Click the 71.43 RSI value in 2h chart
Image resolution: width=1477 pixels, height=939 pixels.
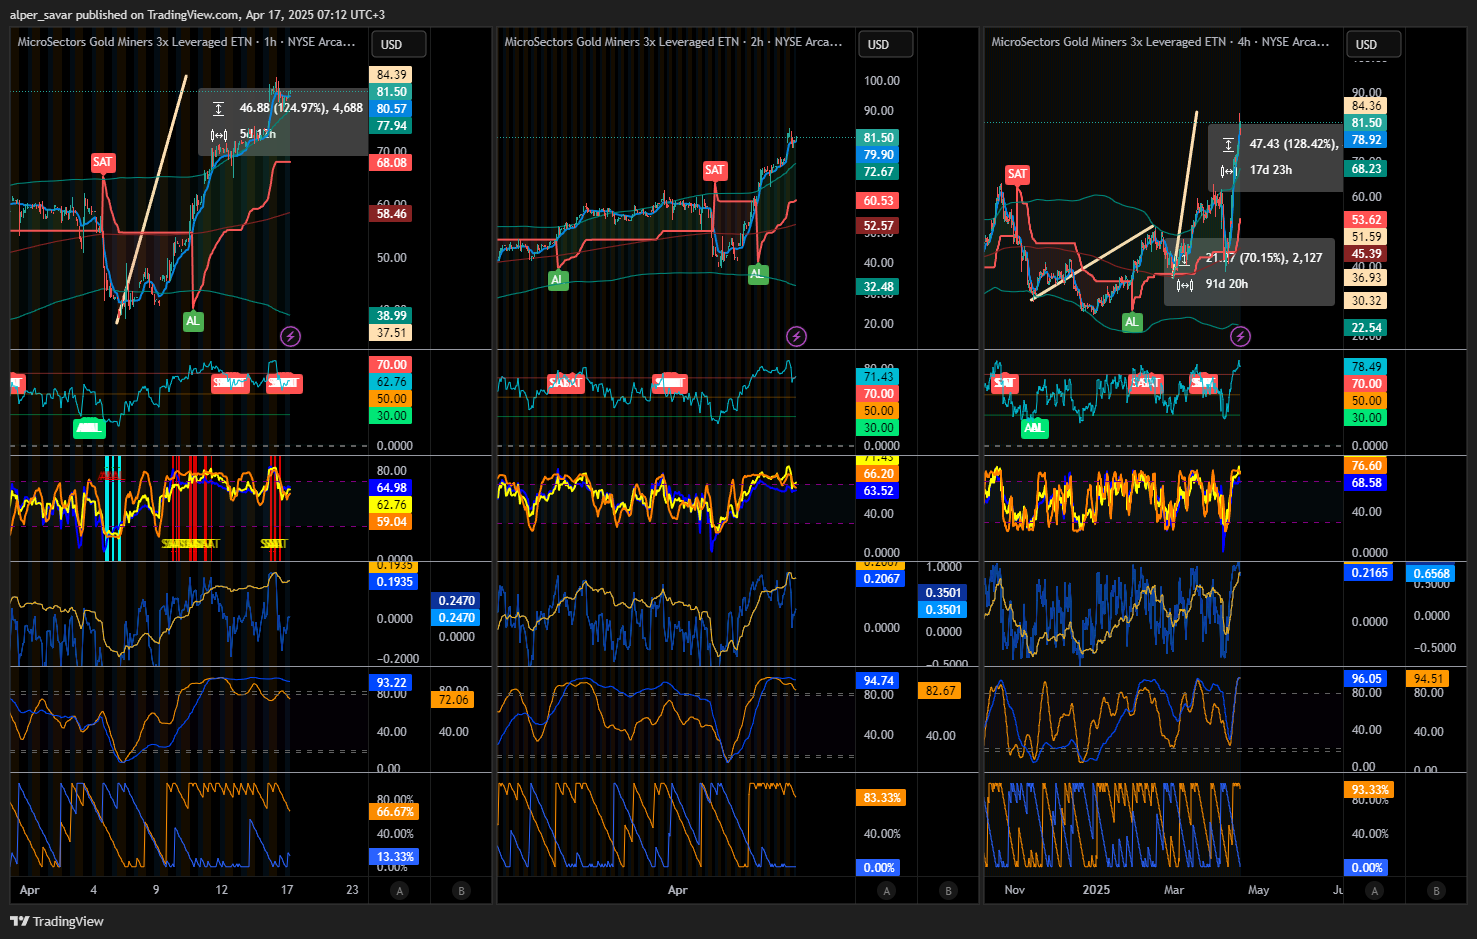pyautogui.click(x=878, y=377)
